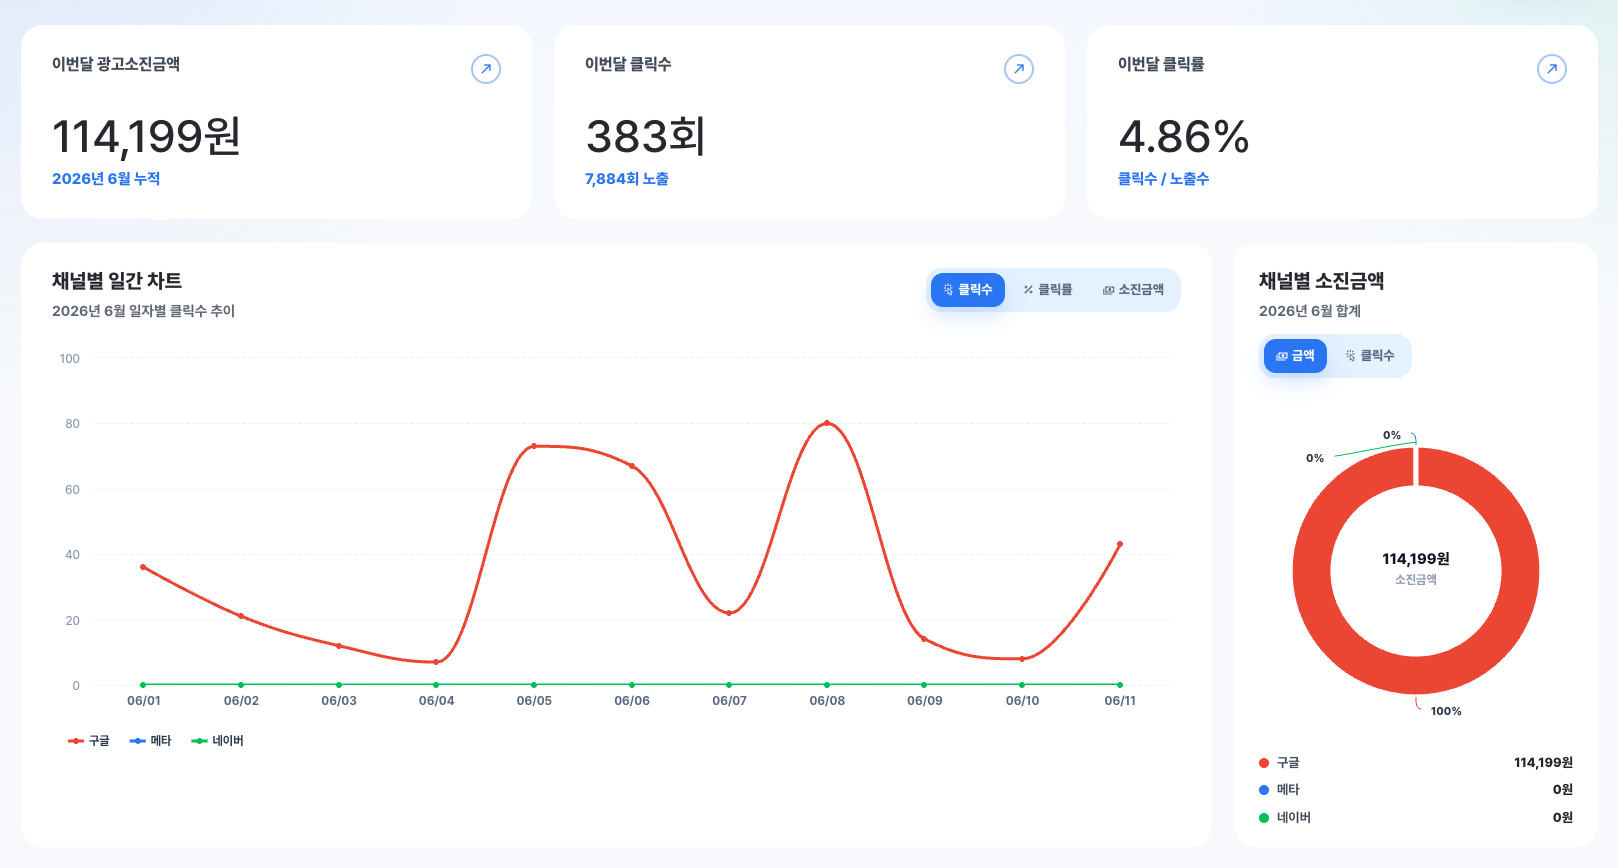Image resolution: width=1618 pixels, height=868 pixels.
Task: Click the '2026년 6월 일자별 클릭수 추이' subtitle
Action: (x=143, y=311)
